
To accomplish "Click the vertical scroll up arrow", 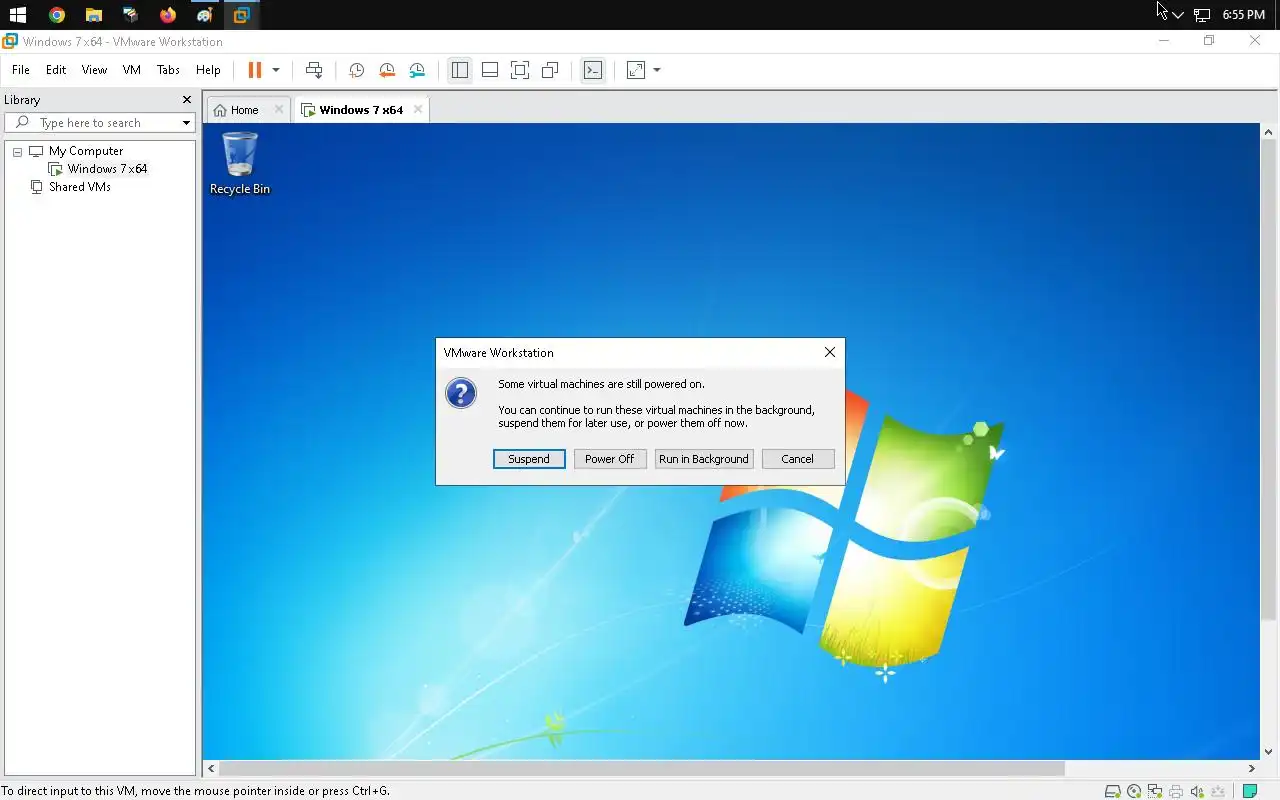I will (x=1268, y=130).
